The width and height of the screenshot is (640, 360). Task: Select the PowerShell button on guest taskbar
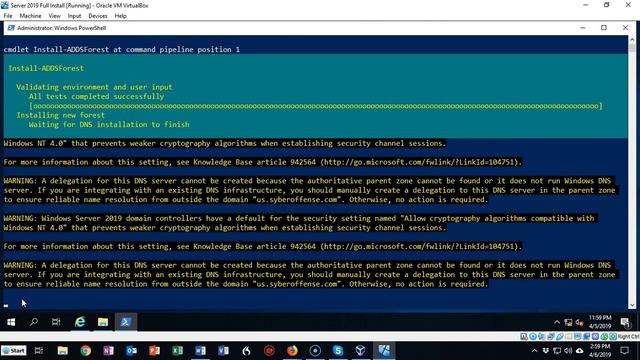[x=125, y=322]
